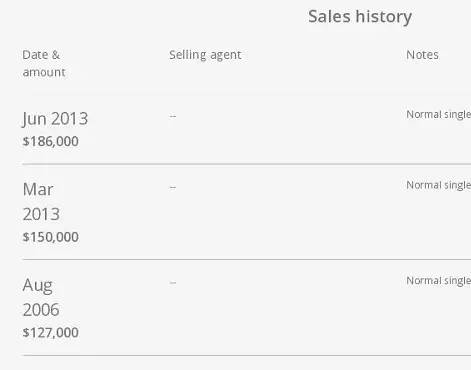The height and width of the screenshot is (370, 471).
Task: Select the Aug 2006 sale date
Action: [41, 297]
